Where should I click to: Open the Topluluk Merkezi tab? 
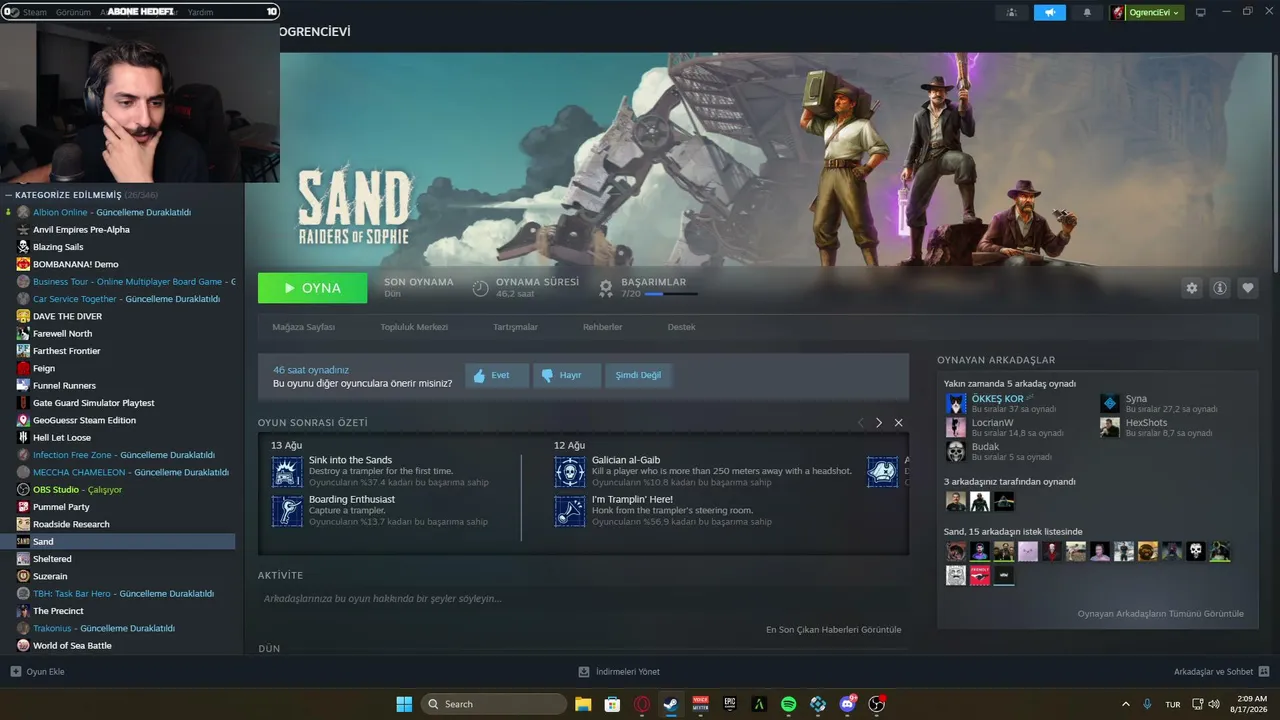point(414,327)
